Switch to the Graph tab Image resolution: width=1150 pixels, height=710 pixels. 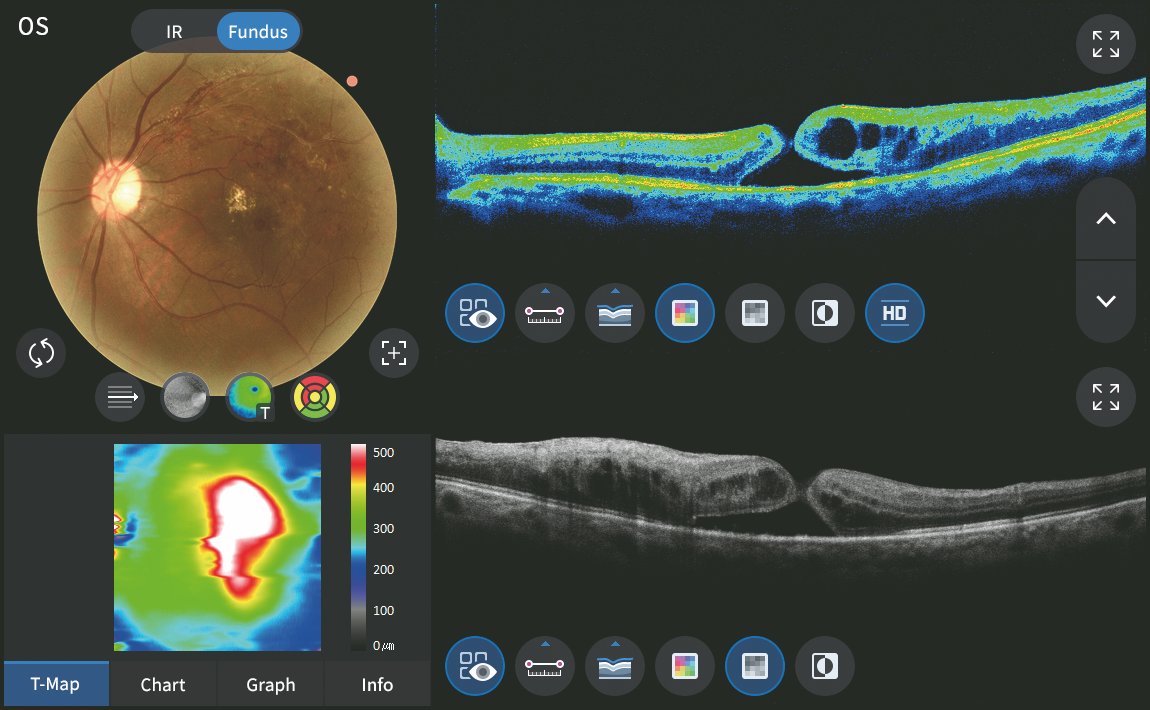click(x=271, y=685)
